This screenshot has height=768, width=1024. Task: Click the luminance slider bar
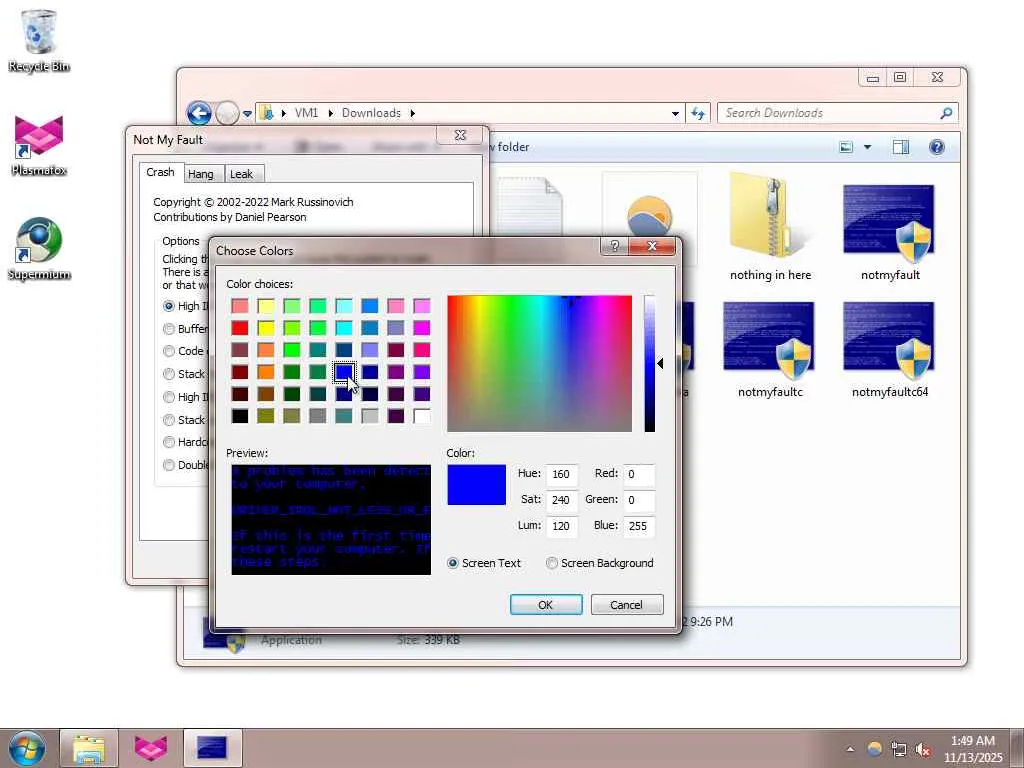650,363
